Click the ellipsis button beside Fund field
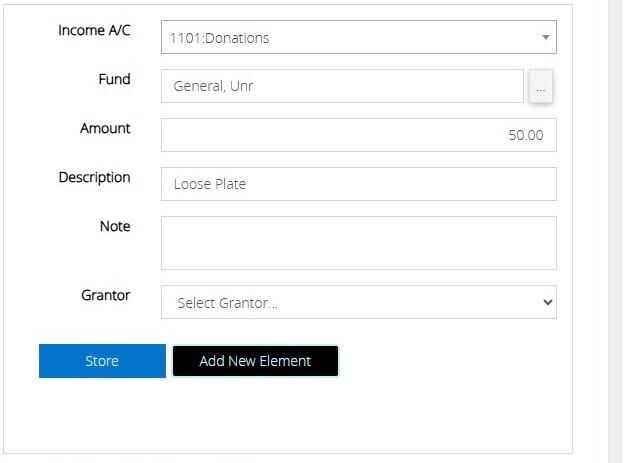The image size is (637, 463). tap(540, 87)
